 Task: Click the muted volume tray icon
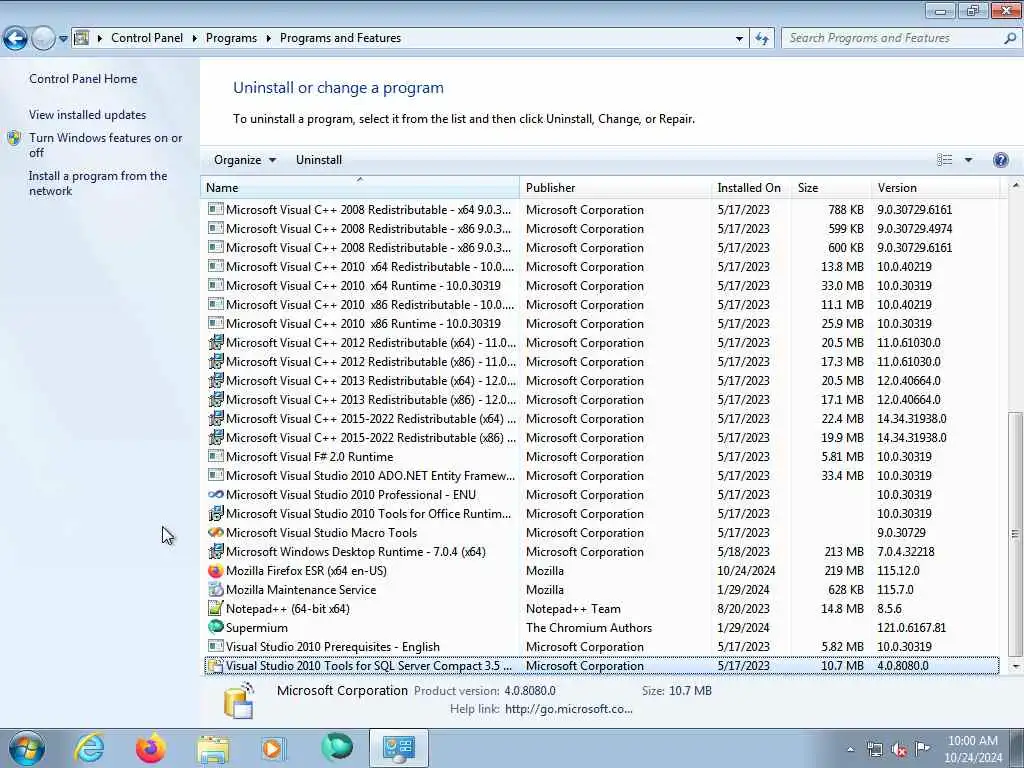(x=899, y=750)
